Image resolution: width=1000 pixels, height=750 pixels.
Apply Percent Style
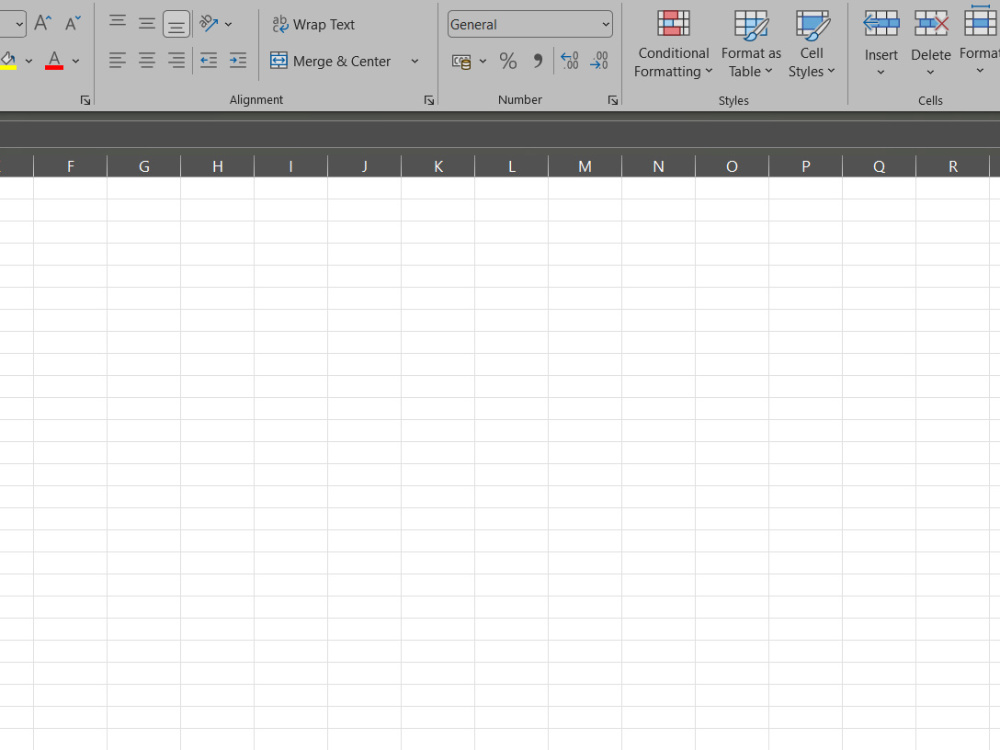coord(508,61)
